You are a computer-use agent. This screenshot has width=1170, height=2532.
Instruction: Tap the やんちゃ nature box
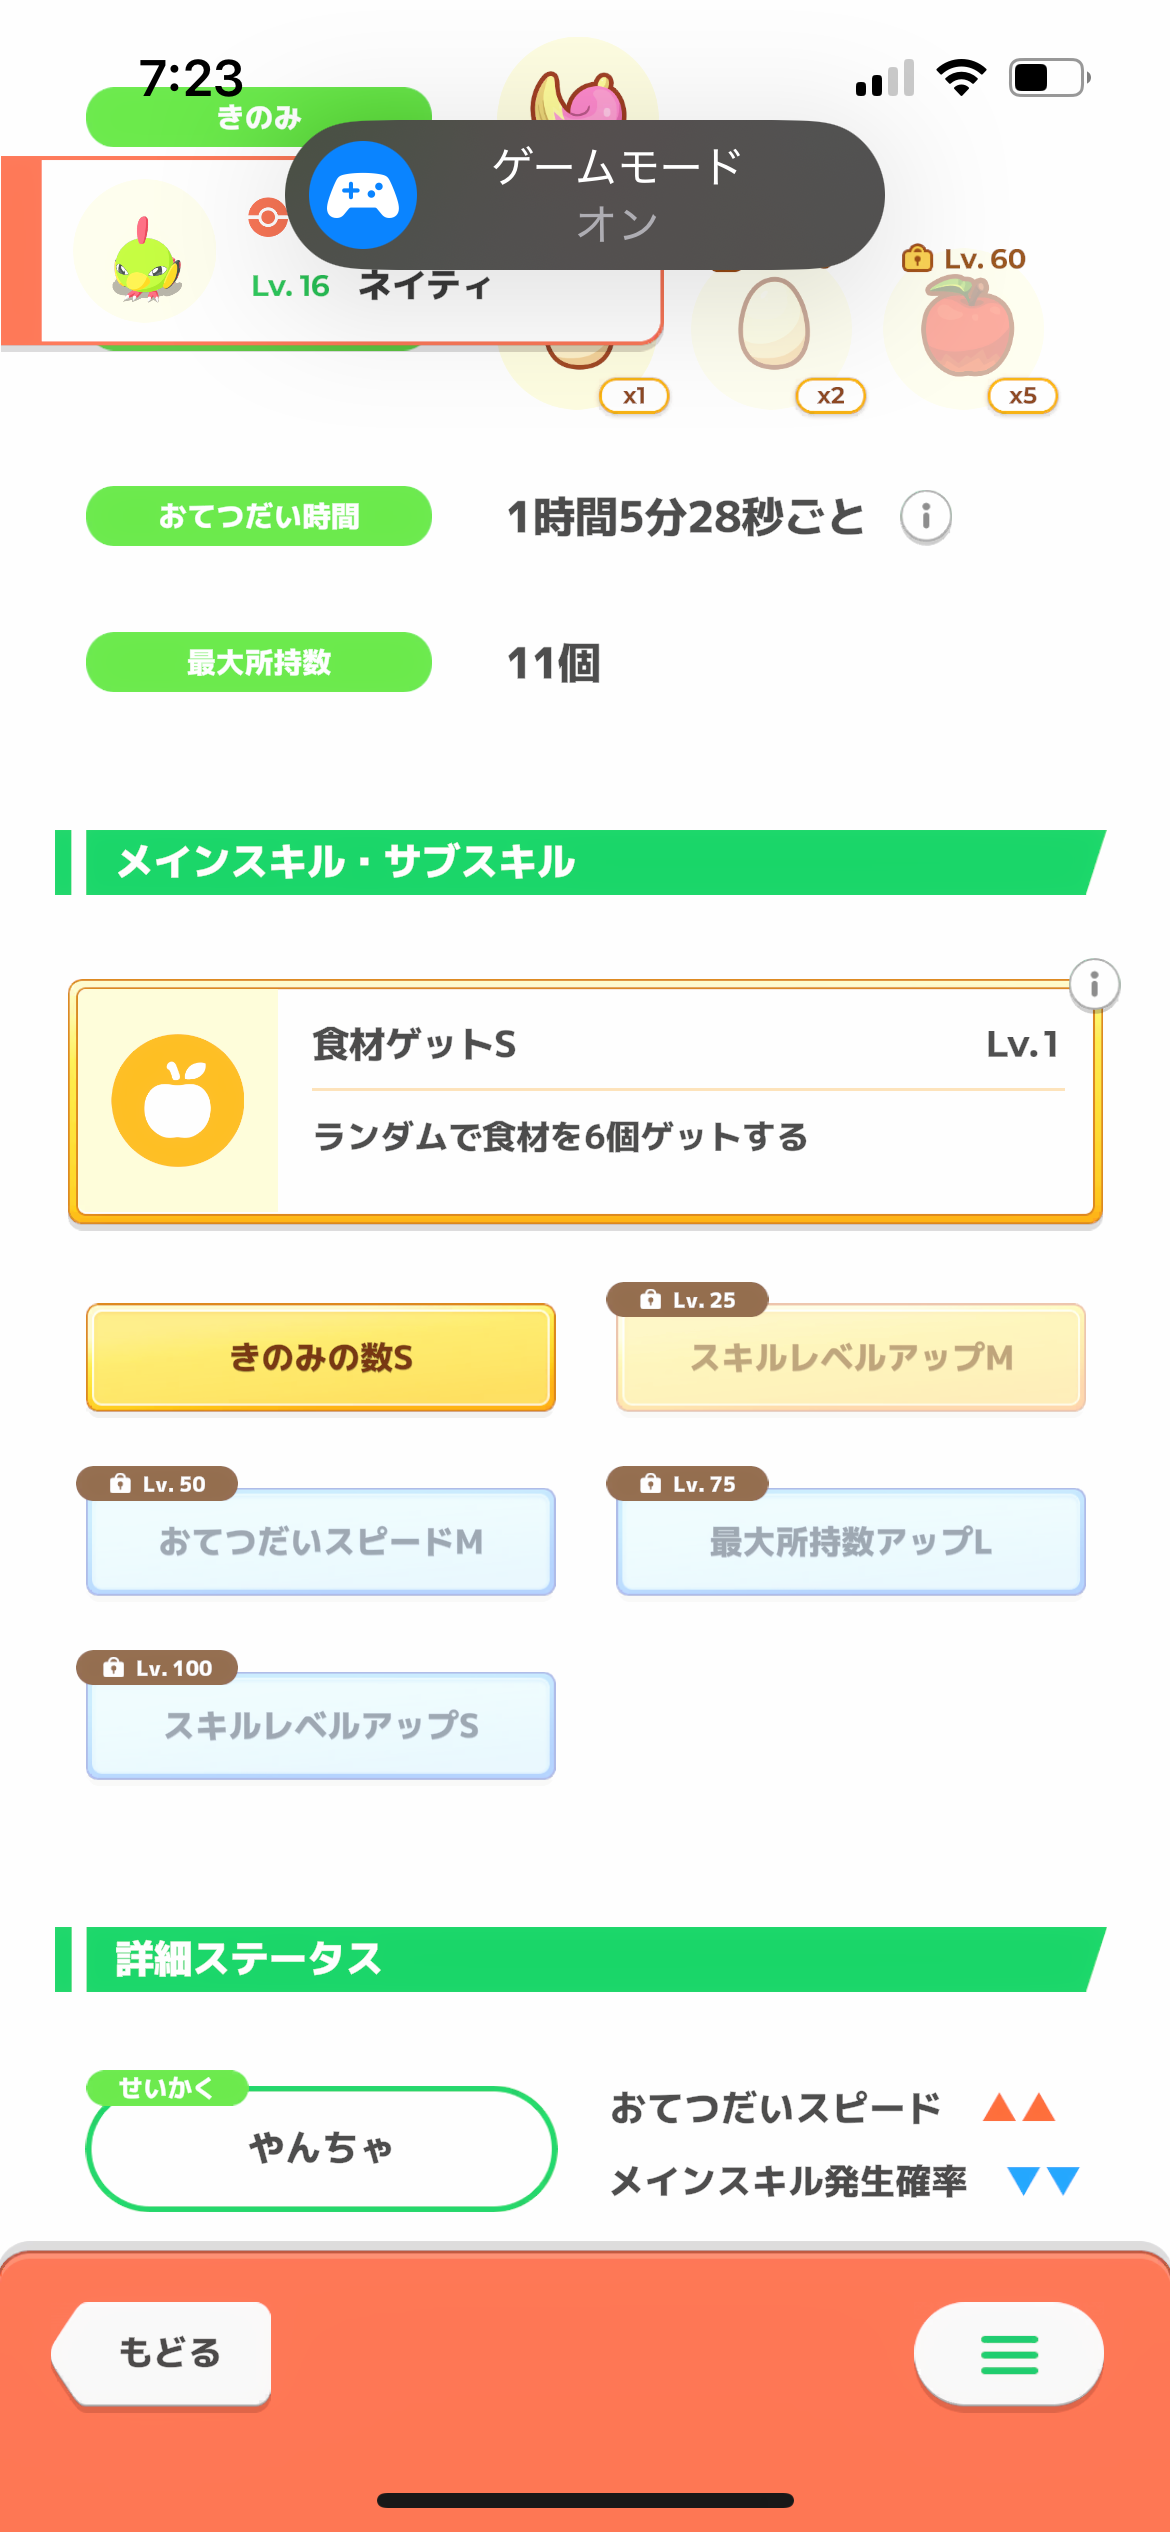point(321,2147)
